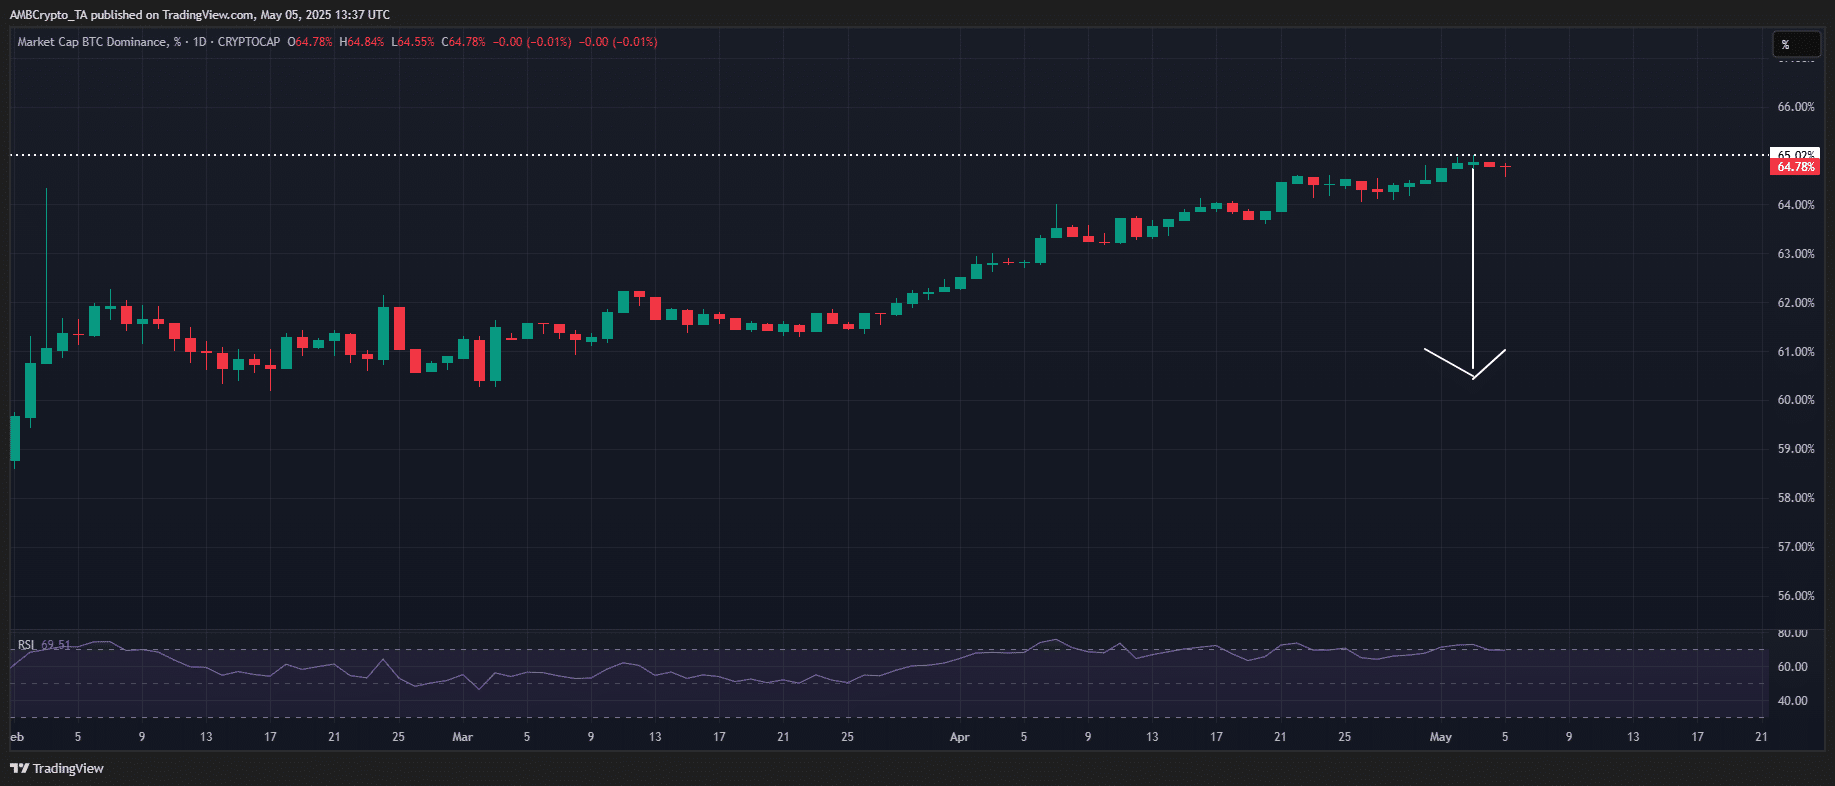Click the 66.00% price axis label

1796,107
